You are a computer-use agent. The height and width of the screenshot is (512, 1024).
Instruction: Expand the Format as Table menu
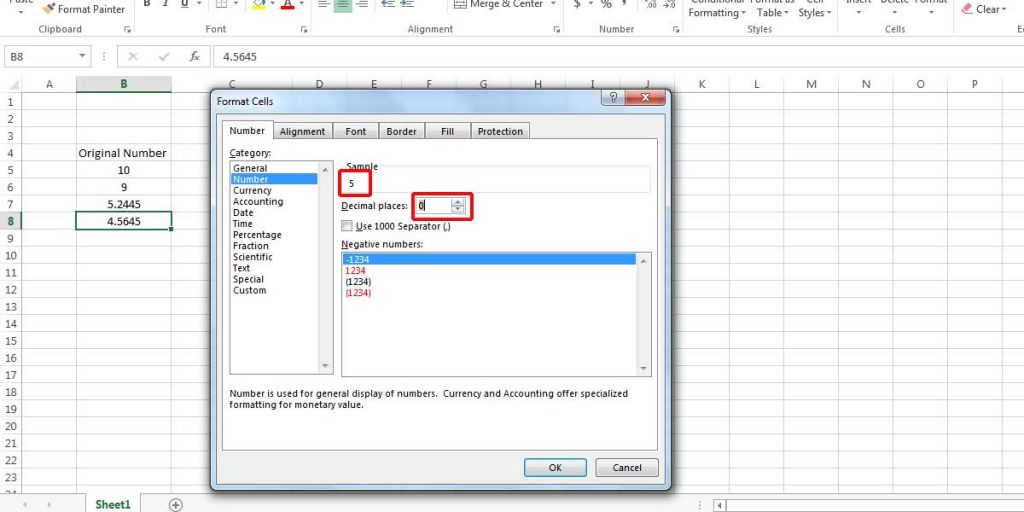773,9
